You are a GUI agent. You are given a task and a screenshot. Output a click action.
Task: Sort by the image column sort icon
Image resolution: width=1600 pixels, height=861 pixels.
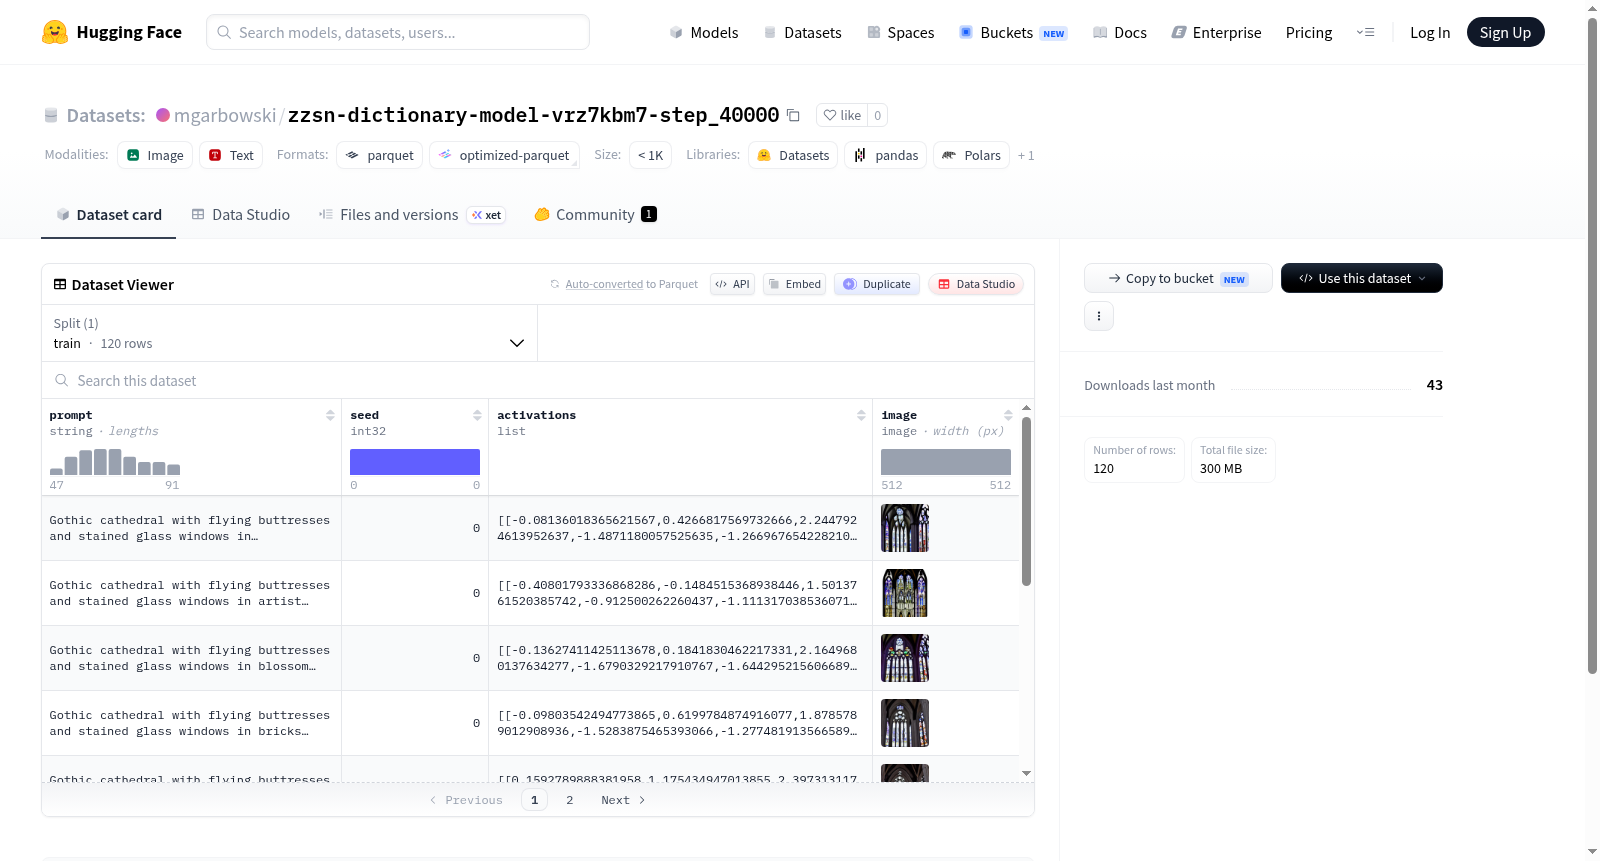(1008, 415)
